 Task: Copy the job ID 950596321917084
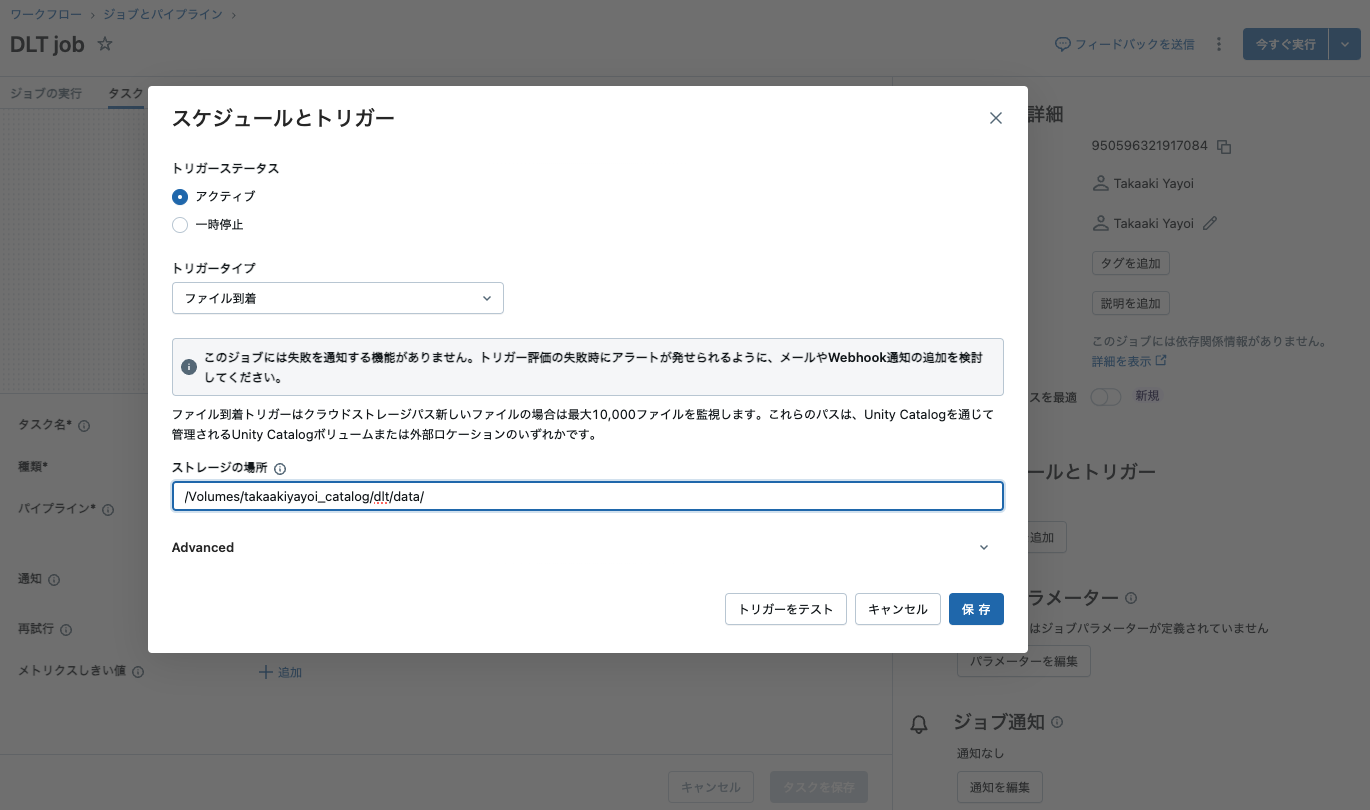tap(1224, 145)
